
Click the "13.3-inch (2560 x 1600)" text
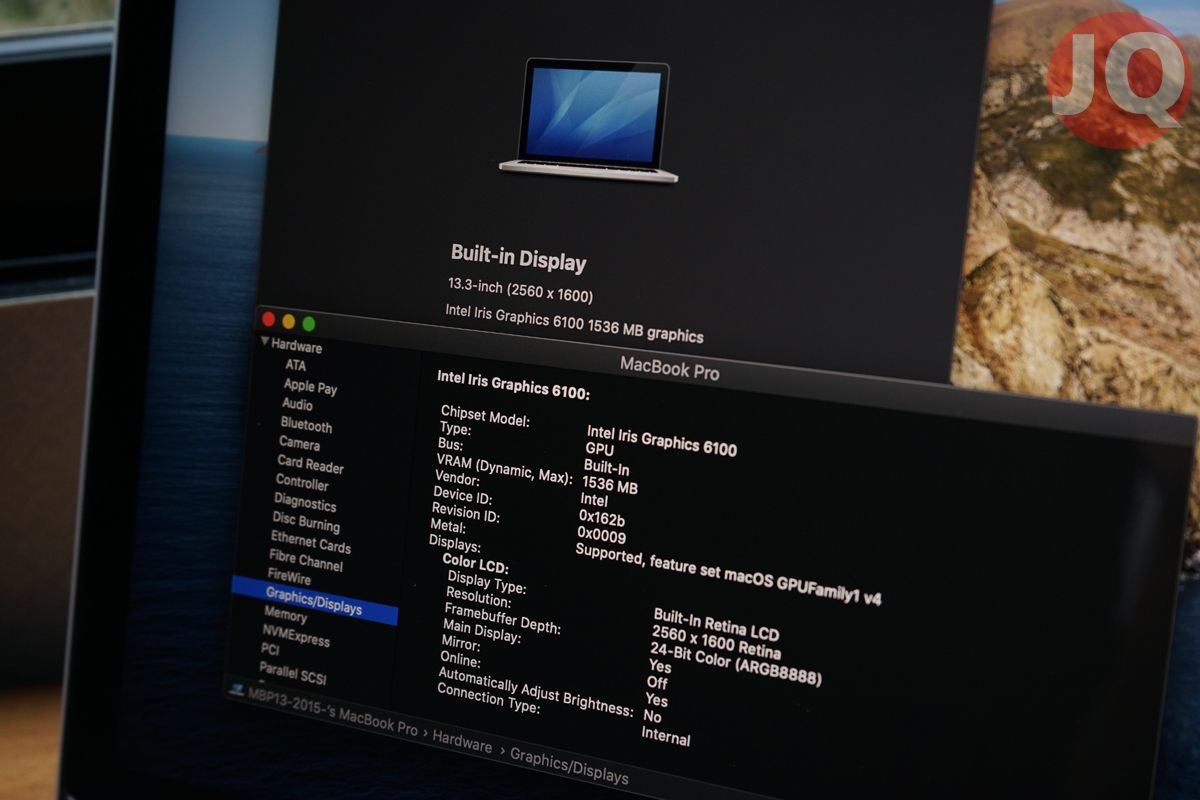(x=520, y=290)
